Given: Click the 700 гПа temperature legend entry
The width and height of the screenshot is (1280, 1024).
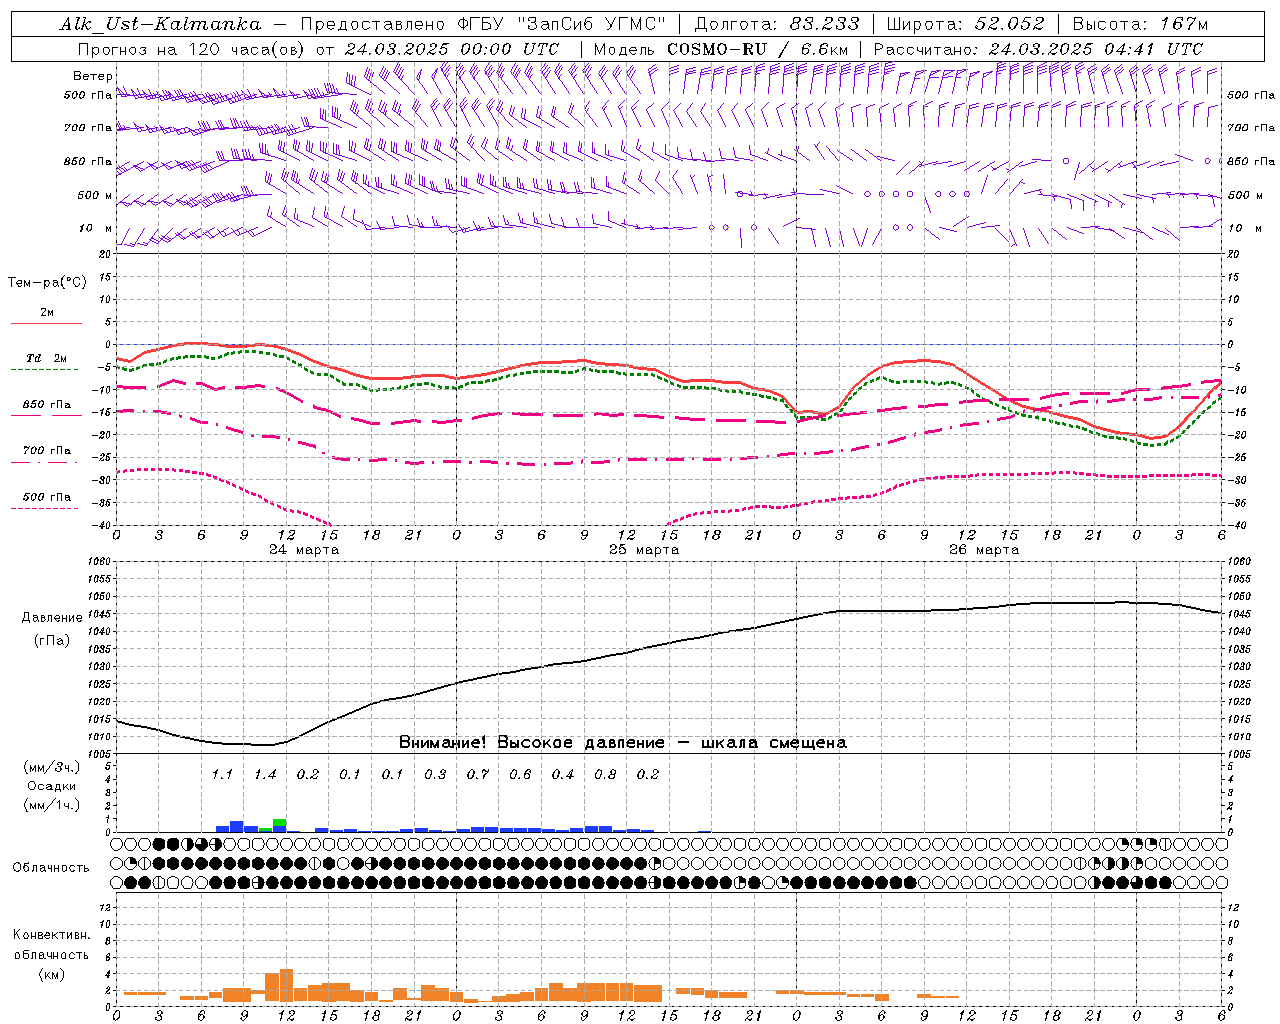Looking at the screenshot, I should click(47, 451).
